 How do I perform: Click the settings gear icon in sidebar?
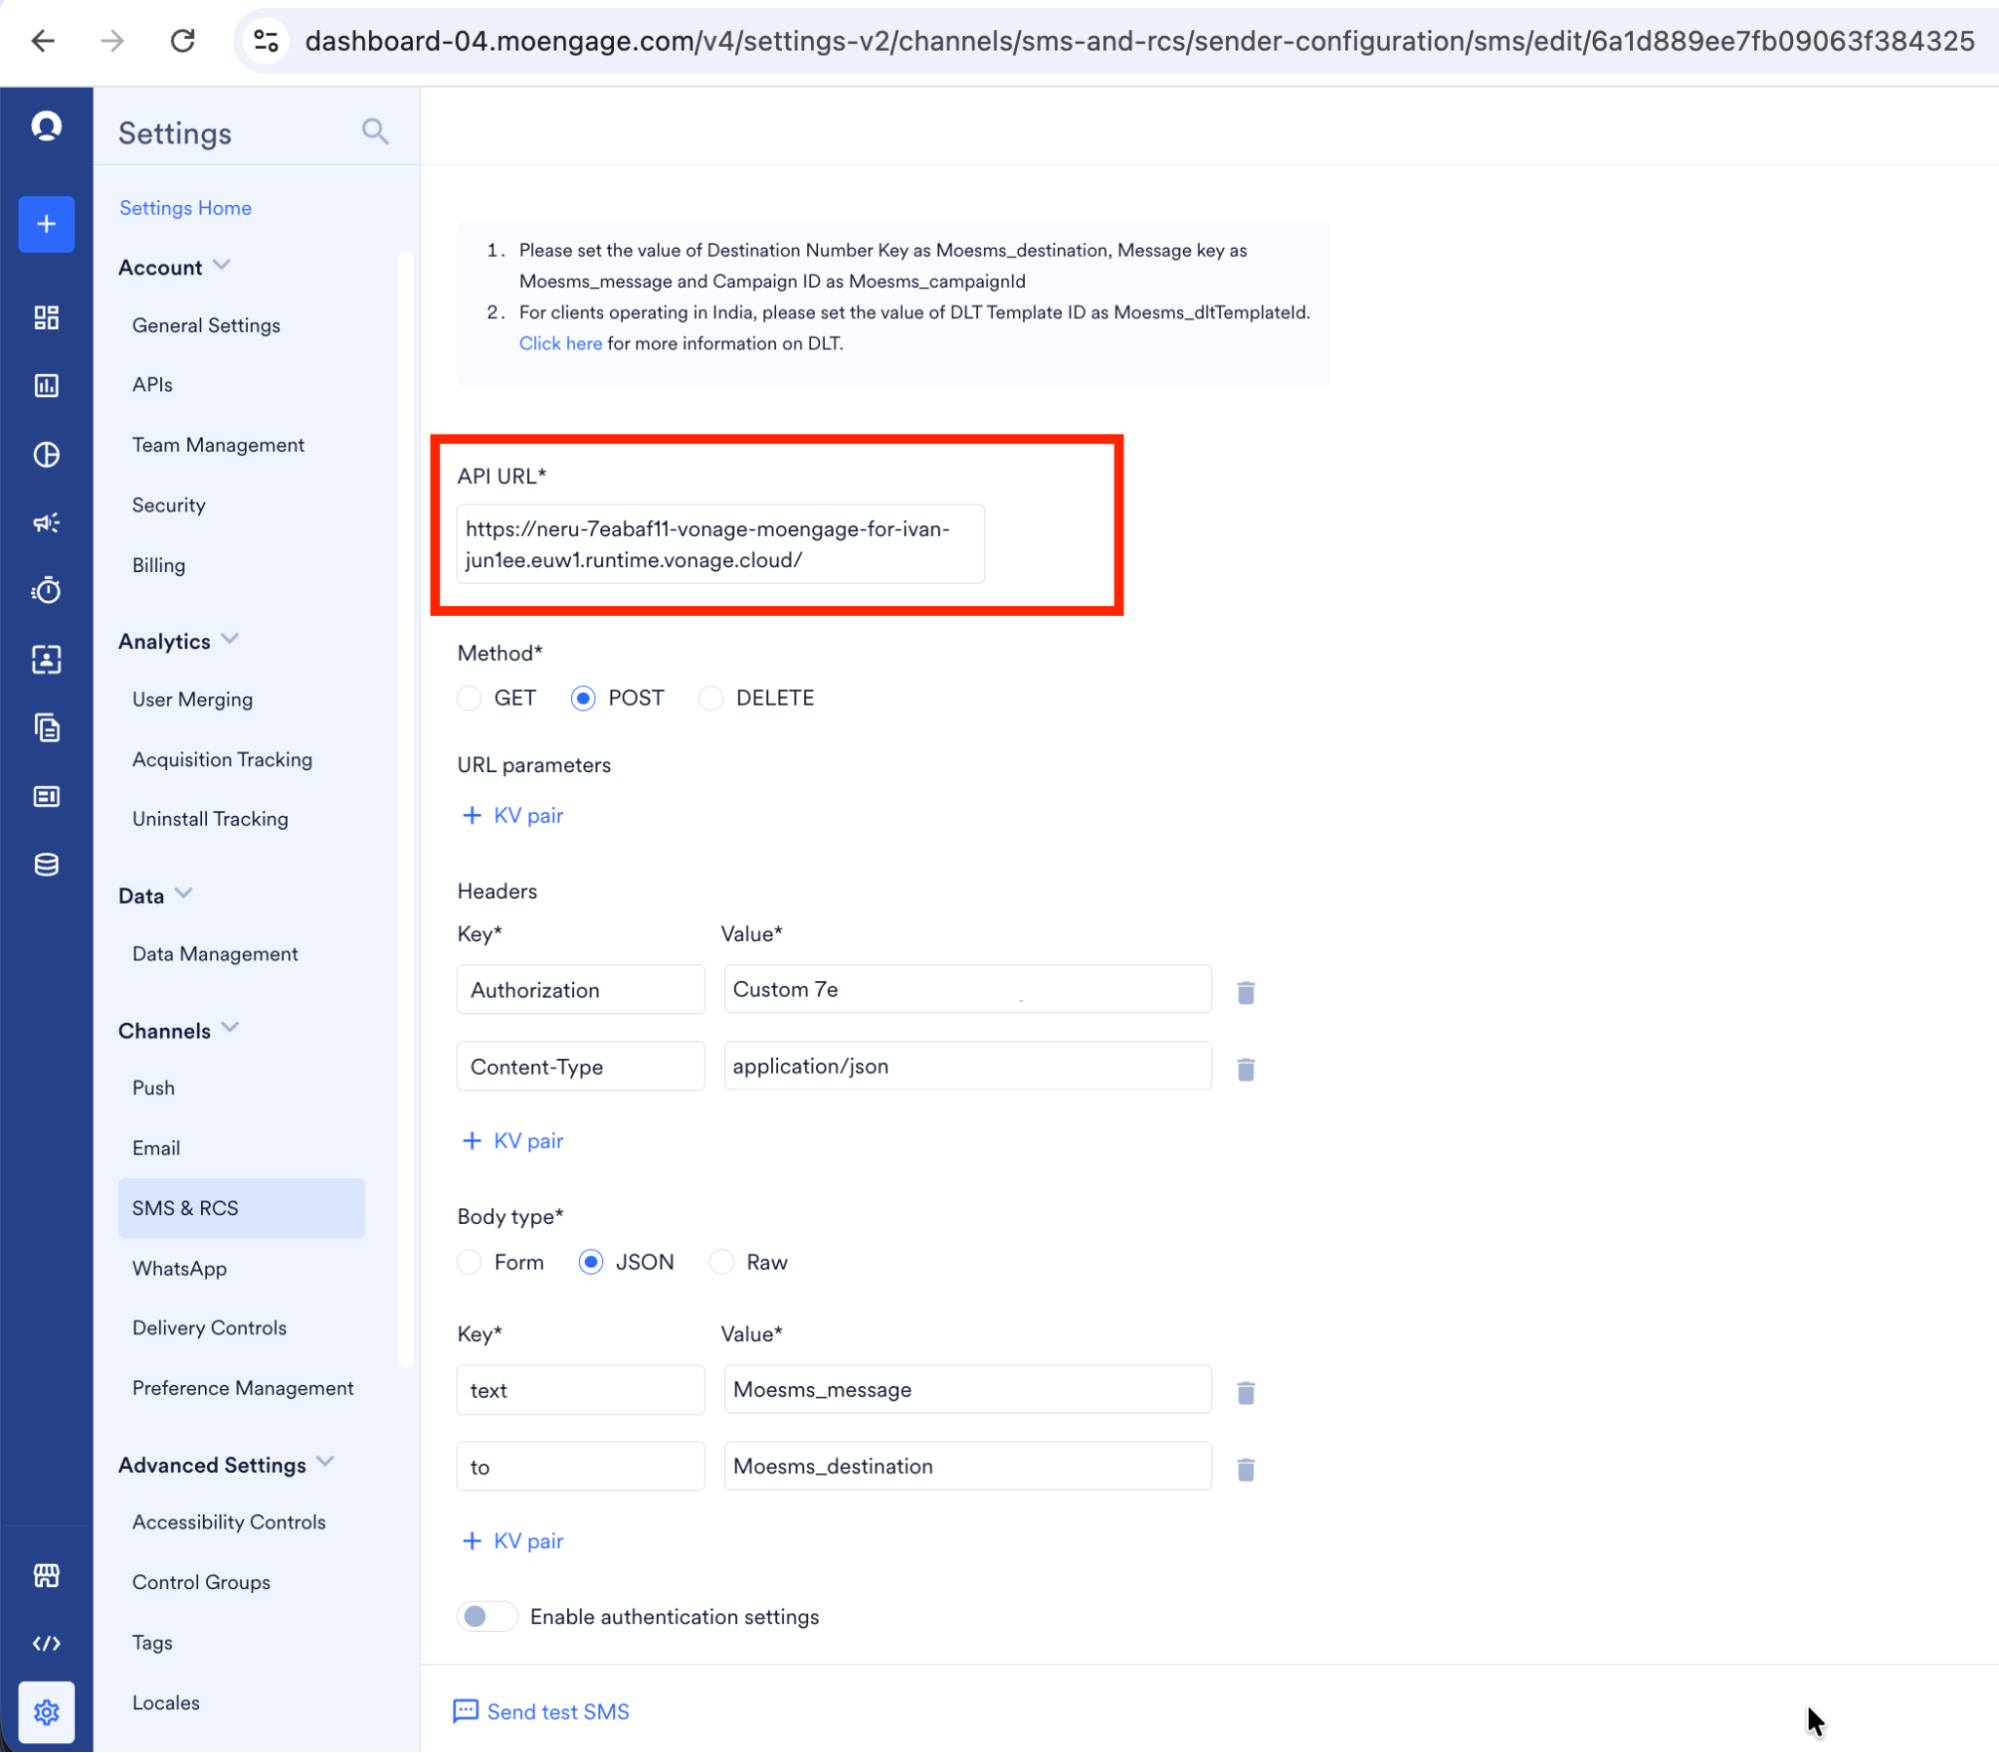pos(46,1713)
